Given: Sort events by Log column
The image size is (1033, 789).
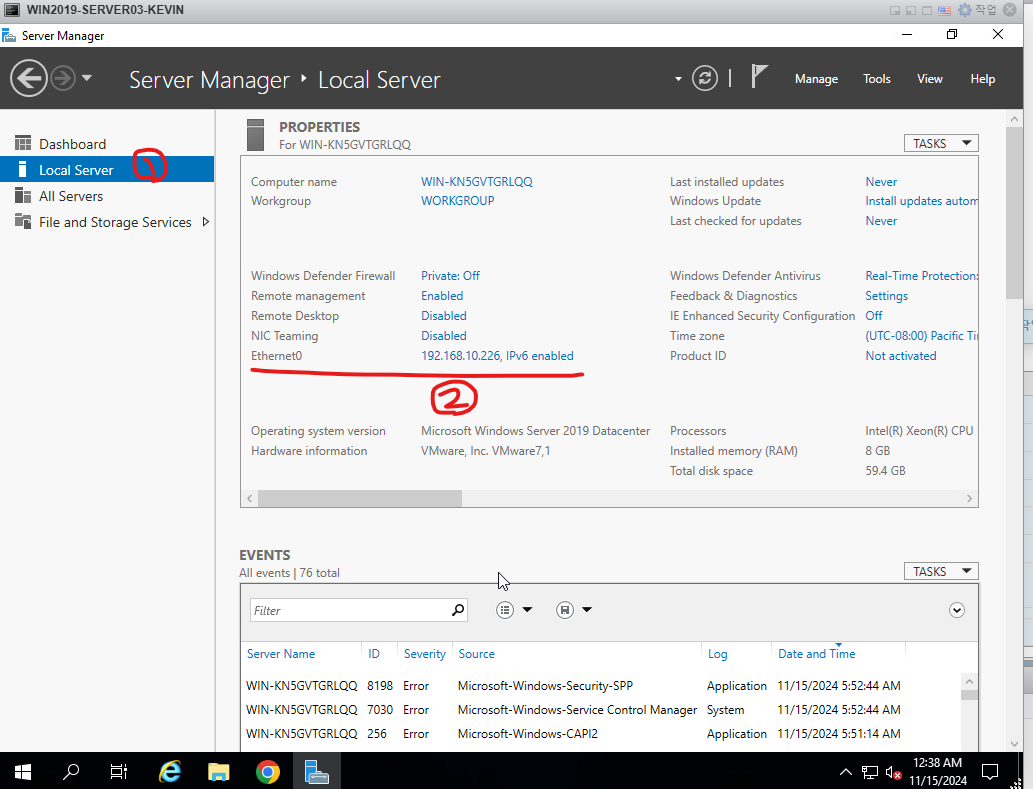Looking at the screenshot, I should click(717, 654).
